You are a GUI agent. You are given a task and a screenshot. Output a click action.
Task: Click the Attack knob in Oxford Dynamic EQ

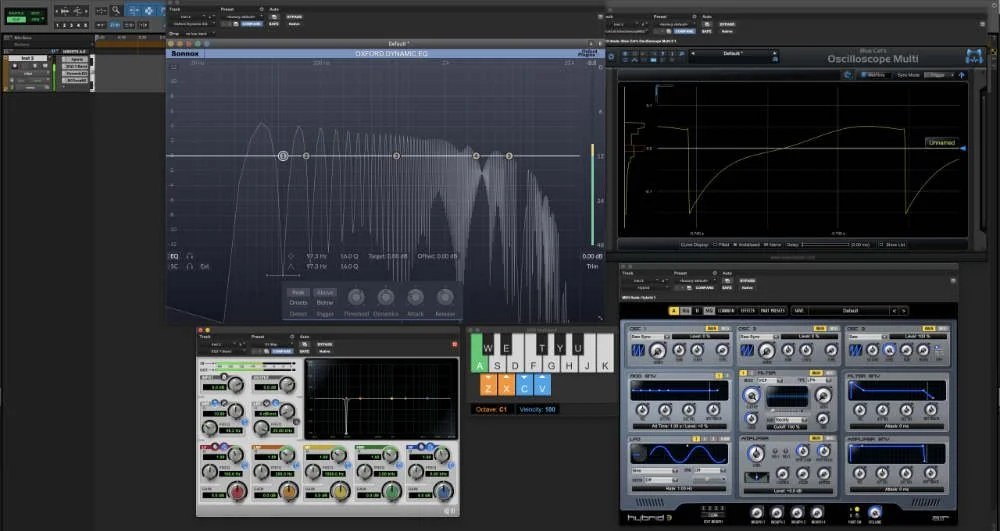coord(415,297)
